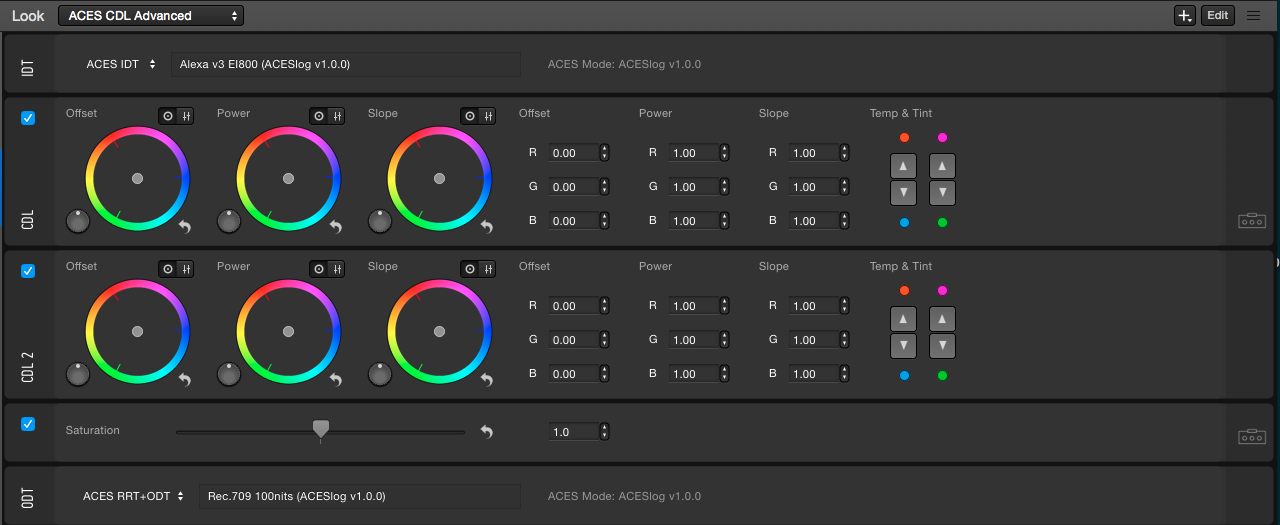
Task: Switch CDL Power wheel to sliders mode
Action: coord(337,116)
